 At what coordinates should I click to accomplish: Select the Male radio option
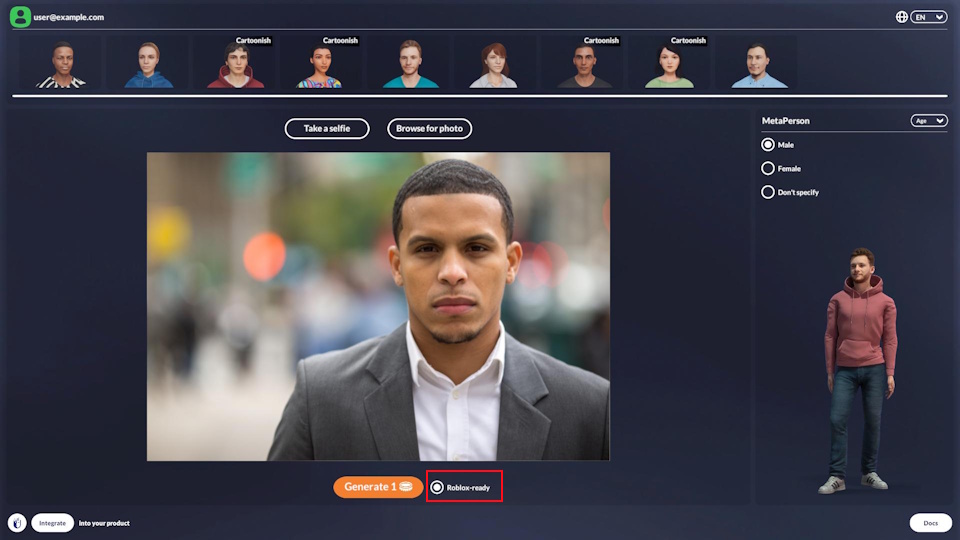[x=768, y=145]
